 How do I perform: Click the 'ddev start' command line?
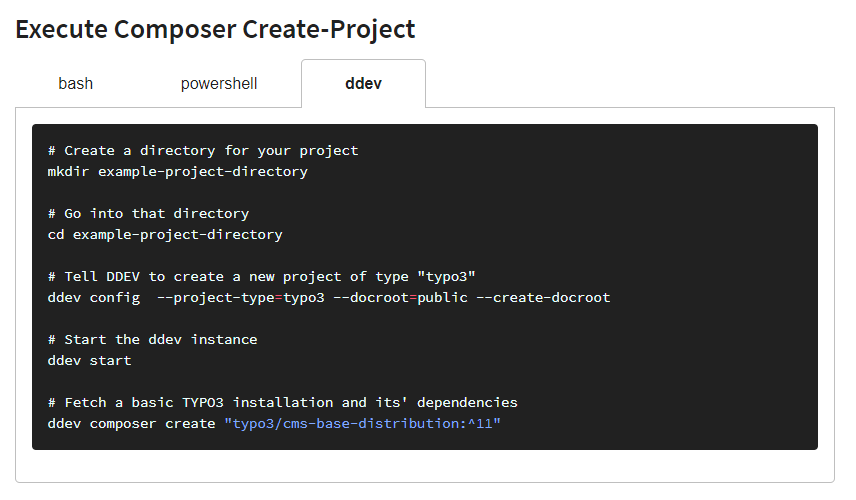(90, 361)
